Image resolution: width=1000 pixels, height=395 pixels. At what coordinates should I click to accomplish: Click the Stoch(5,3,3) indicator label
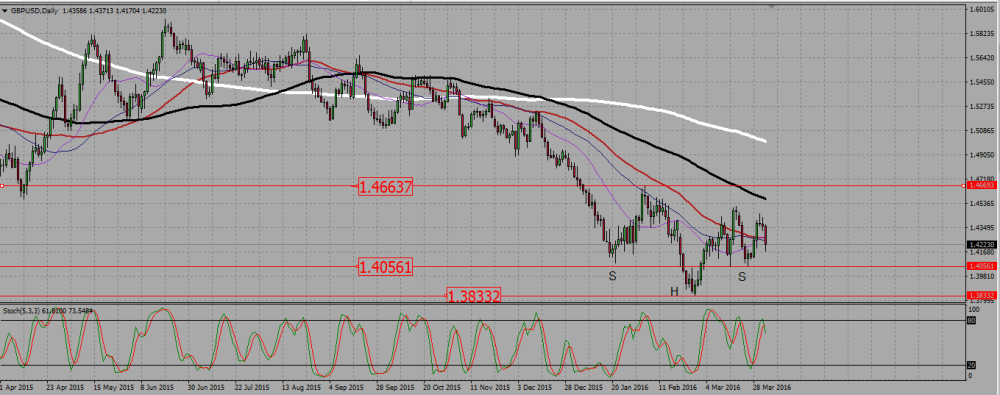tap(21, 311)
